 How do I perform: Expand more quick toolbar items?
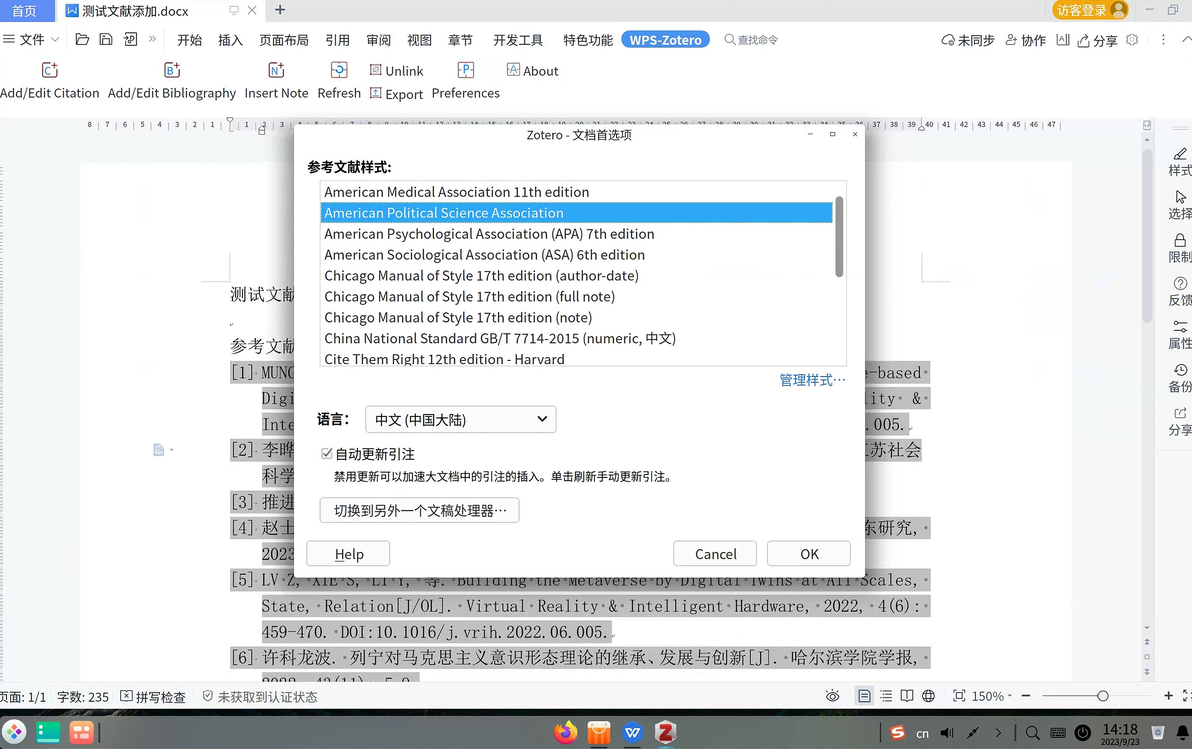point(152,40)
